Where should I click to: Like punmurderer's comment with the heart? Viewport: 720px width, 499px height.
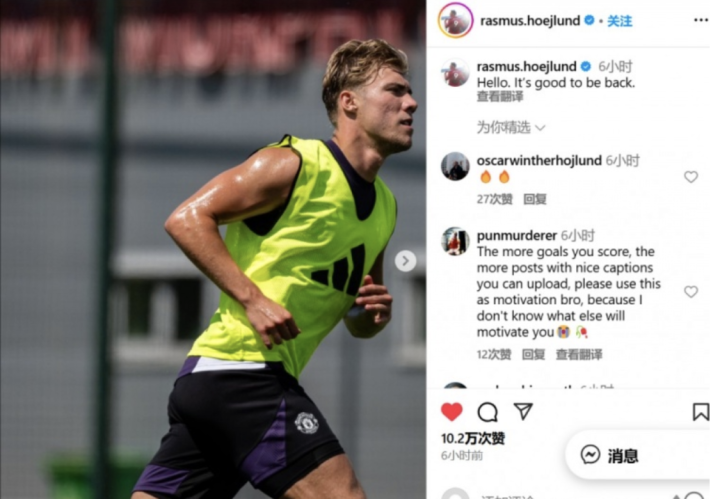pos(691,292)
